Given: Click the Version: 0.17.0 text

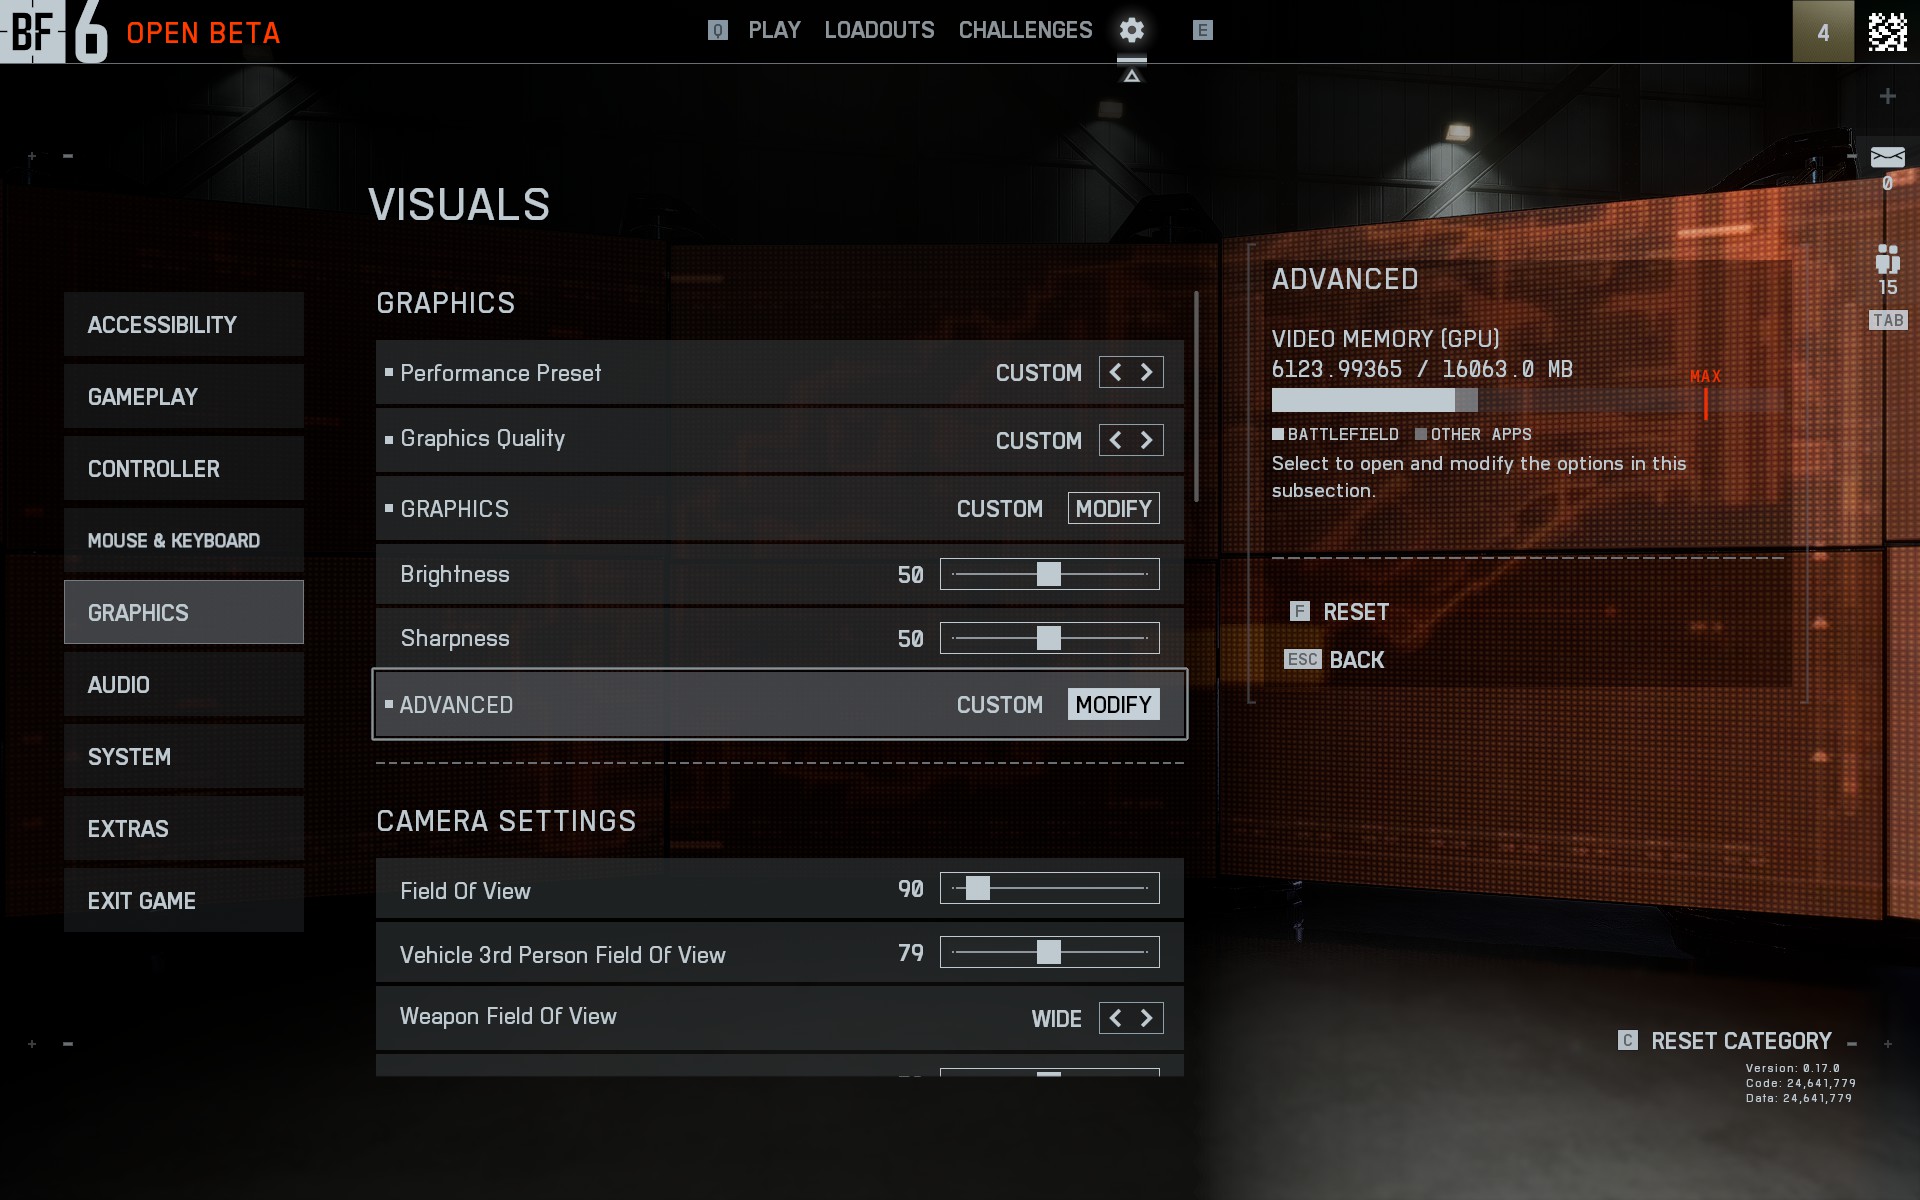Looking at the screenshot, I should click(1792, 1068).
